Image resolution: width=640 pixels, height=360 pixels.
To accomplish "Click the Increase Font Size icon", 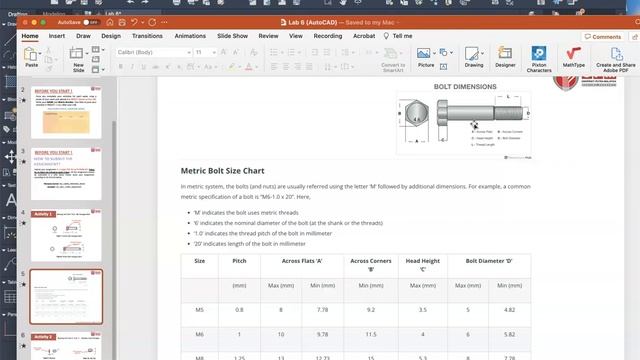I will tap(223, 52).
